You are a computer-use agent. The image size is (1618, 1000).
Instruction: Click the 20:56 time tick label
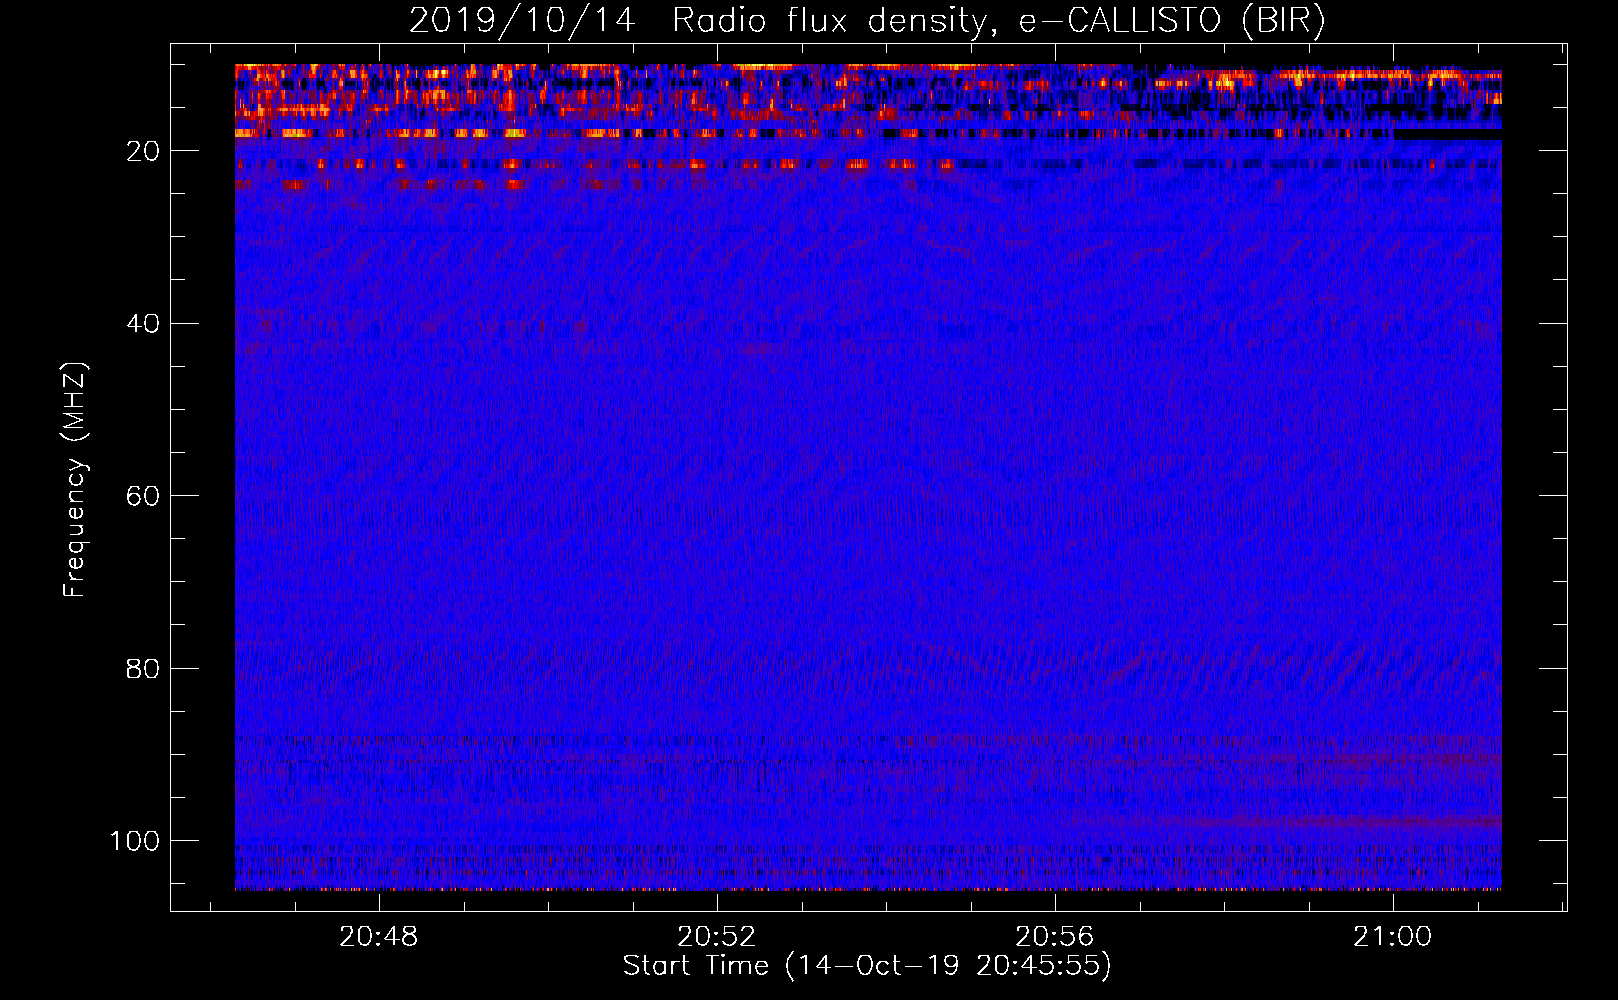pos(1055,937)
